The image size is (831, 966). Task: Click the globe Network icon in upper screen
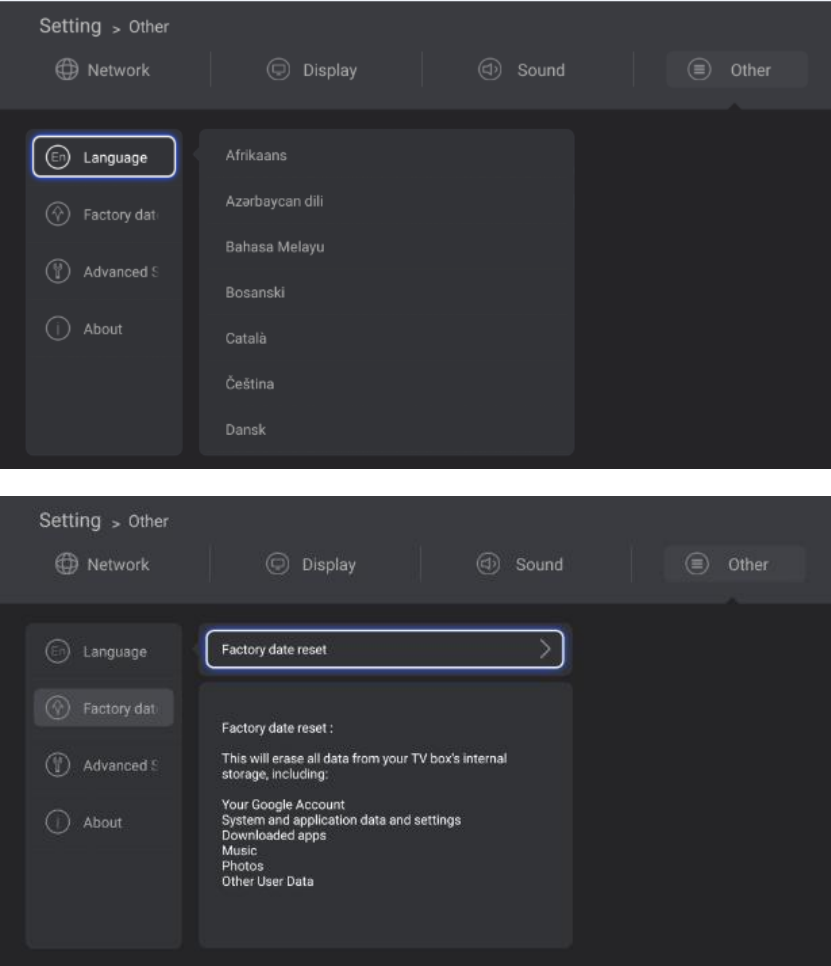click(x=65, y=70)
